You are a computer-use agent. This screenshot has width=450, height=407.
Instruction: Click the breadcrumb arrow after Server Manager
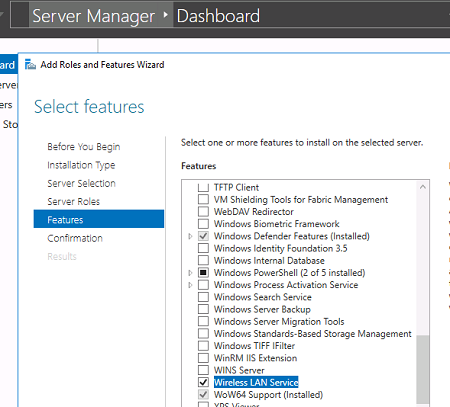[166, 15]
